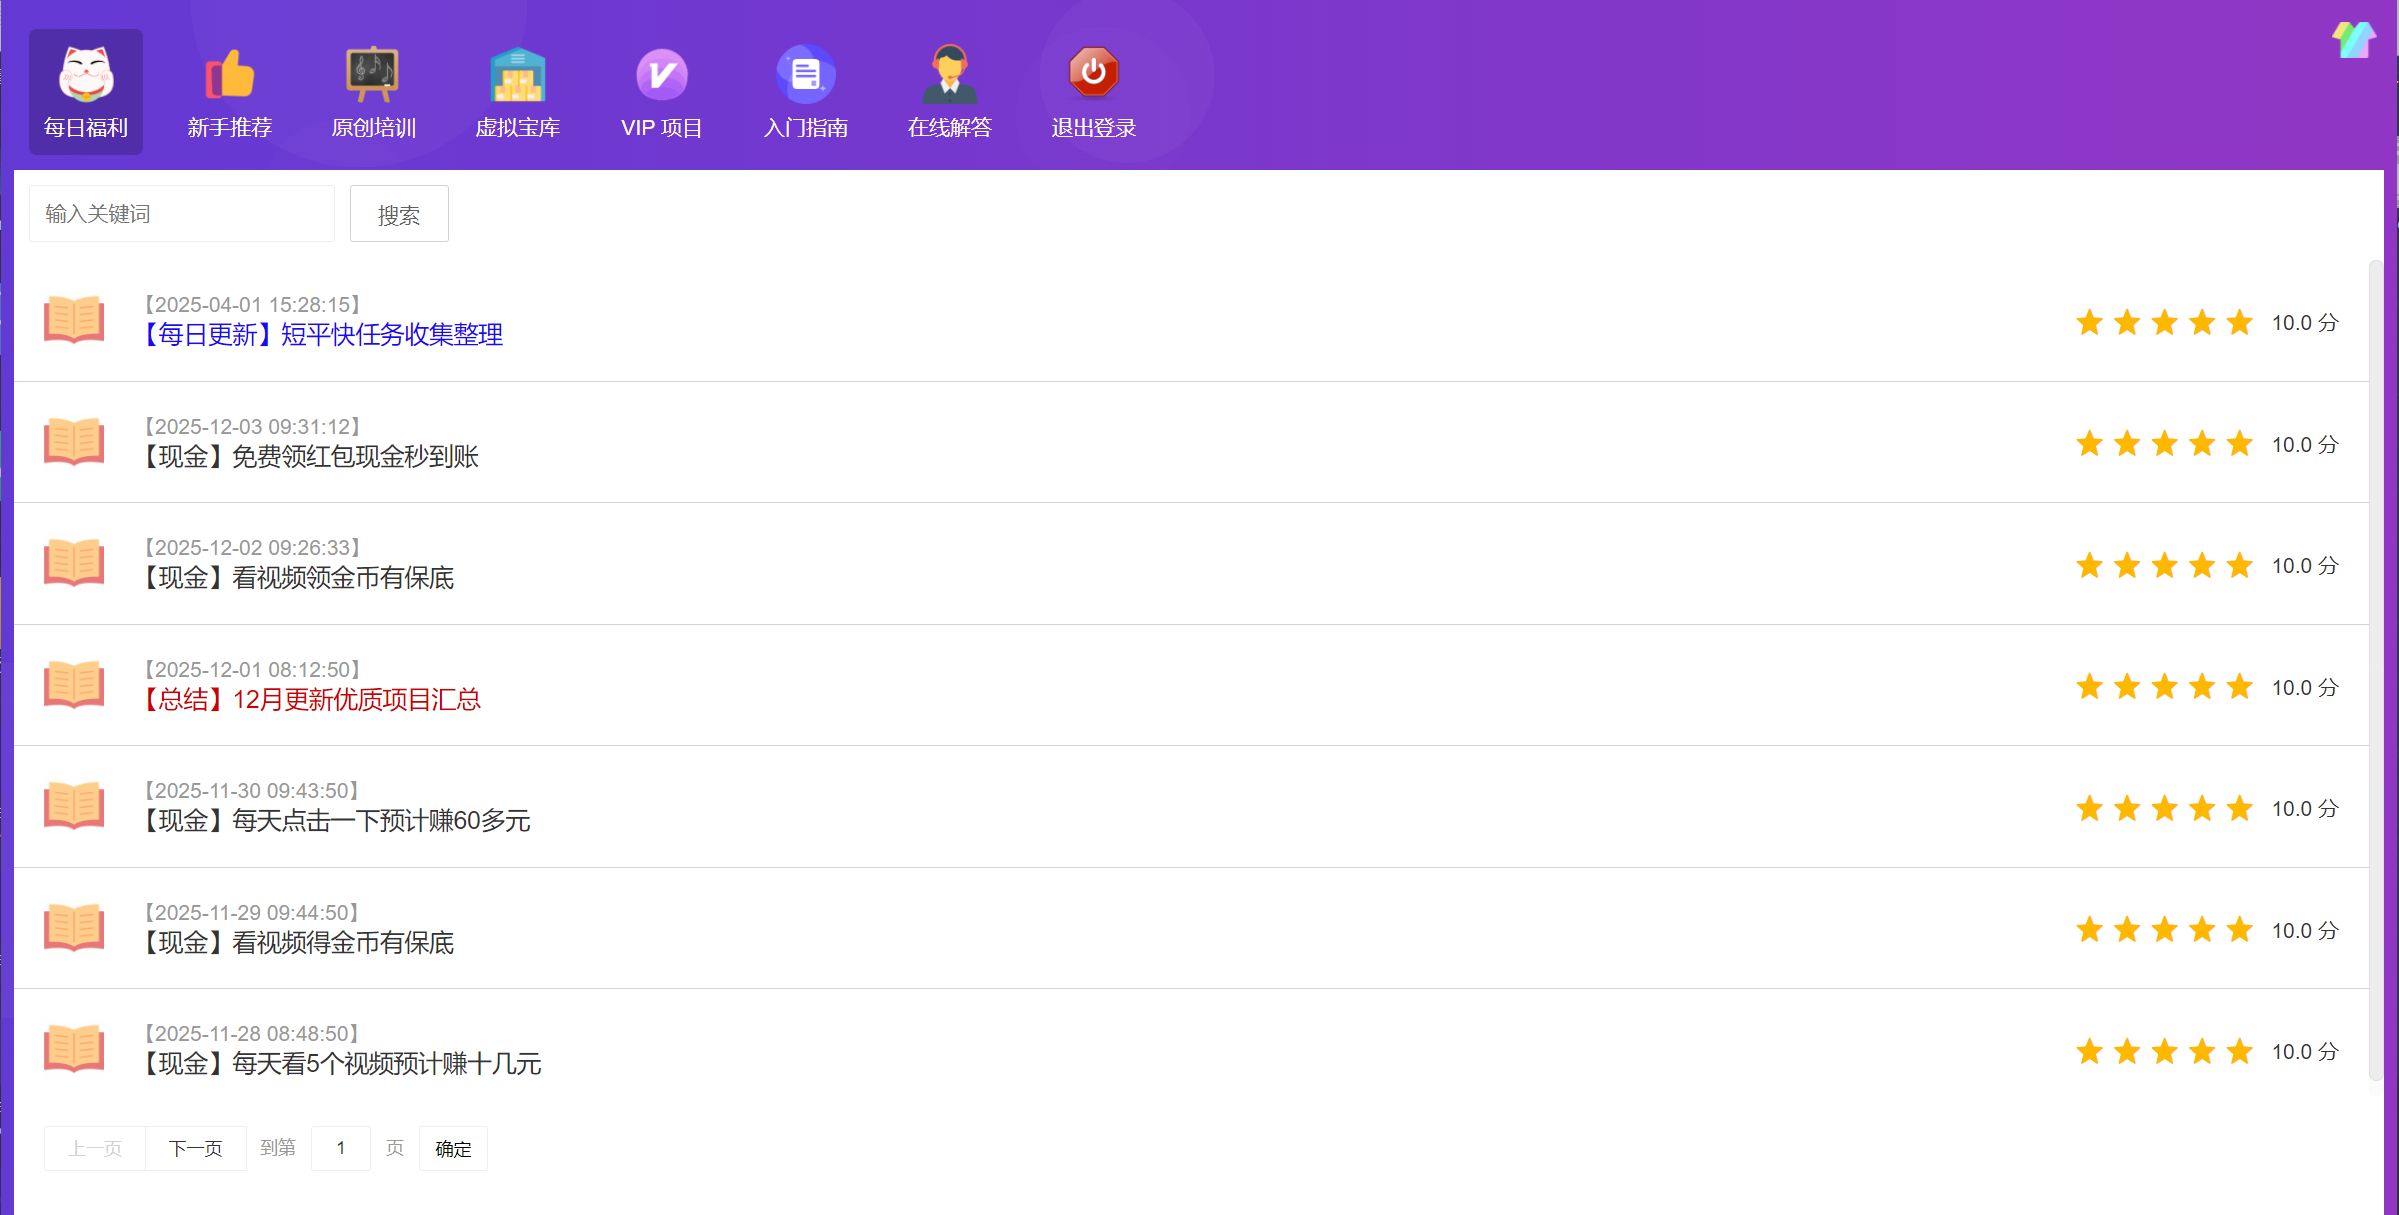Click into the 输入关键词 search field
The height and width of the screenshot is (1215, 2399).
(182, 214)
